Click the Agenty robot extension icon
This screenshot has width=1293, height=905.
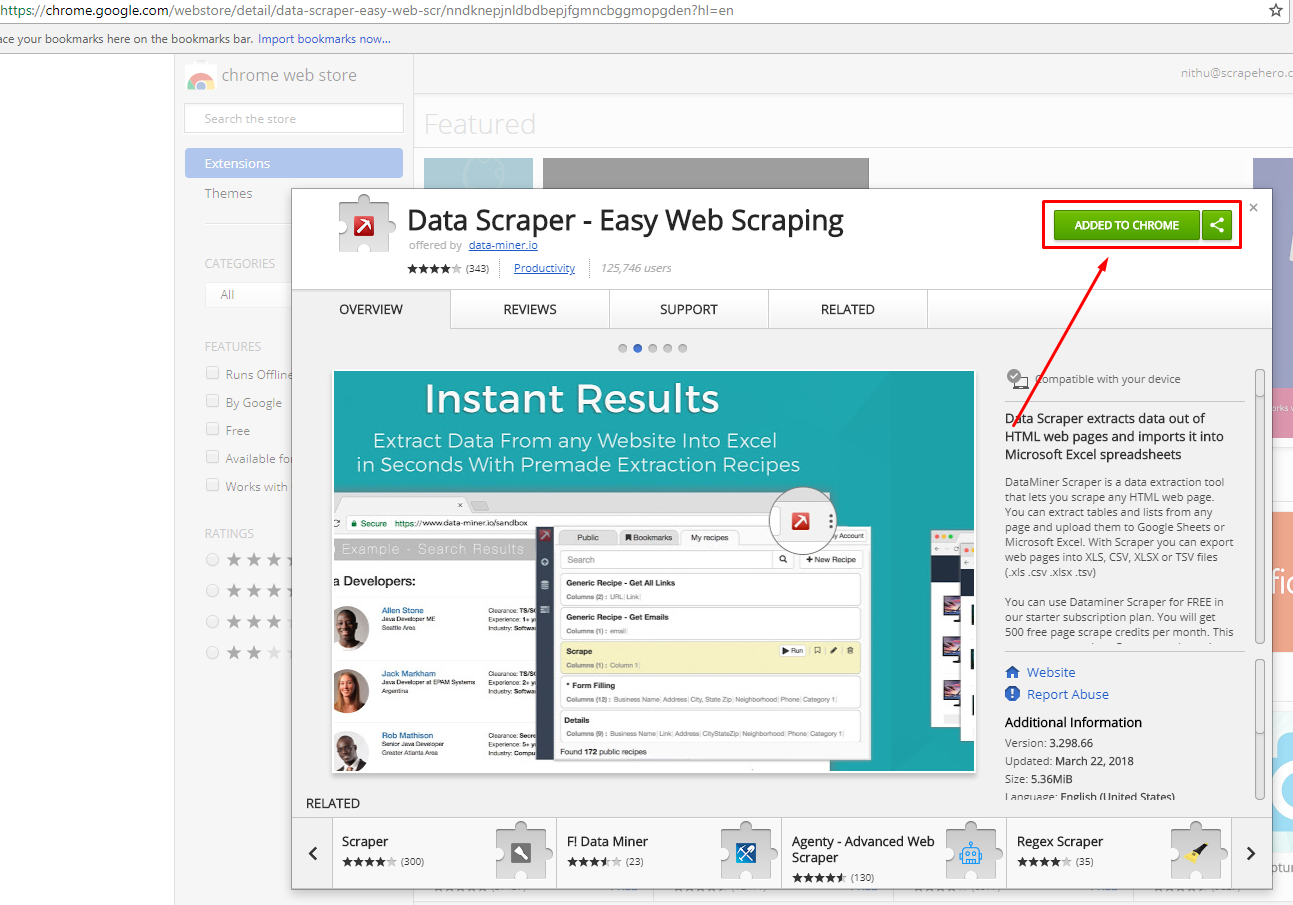coord(972,852)
